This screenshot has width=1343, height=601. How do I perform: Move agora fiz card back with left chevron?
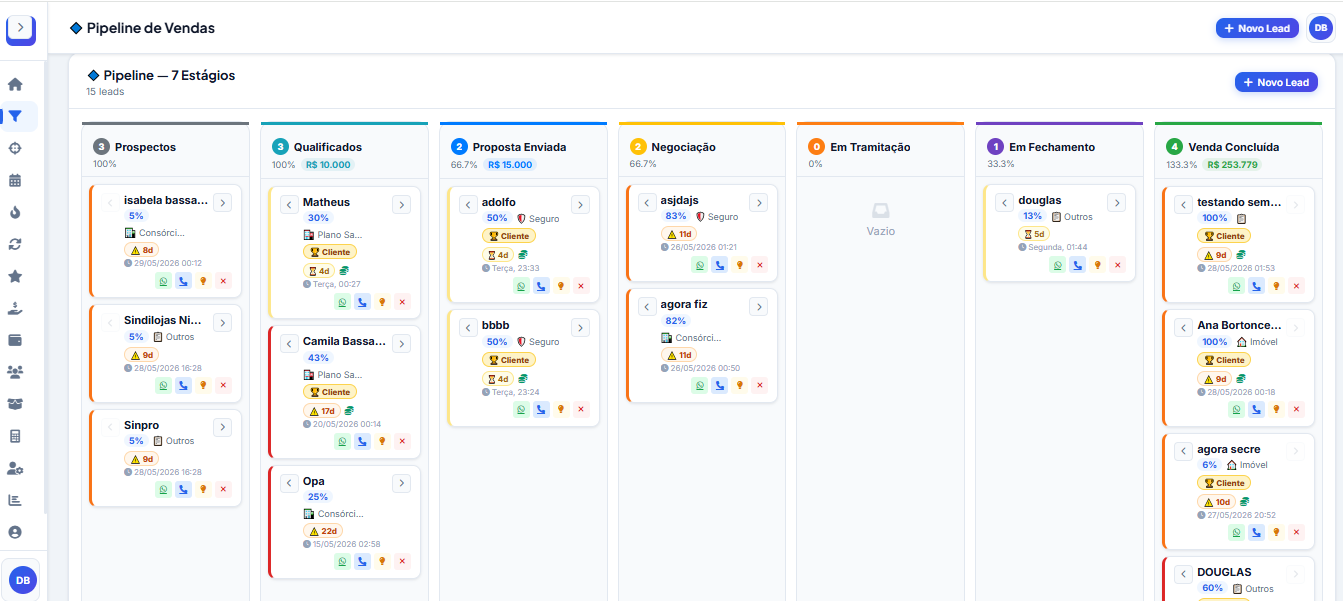(646, 307)
